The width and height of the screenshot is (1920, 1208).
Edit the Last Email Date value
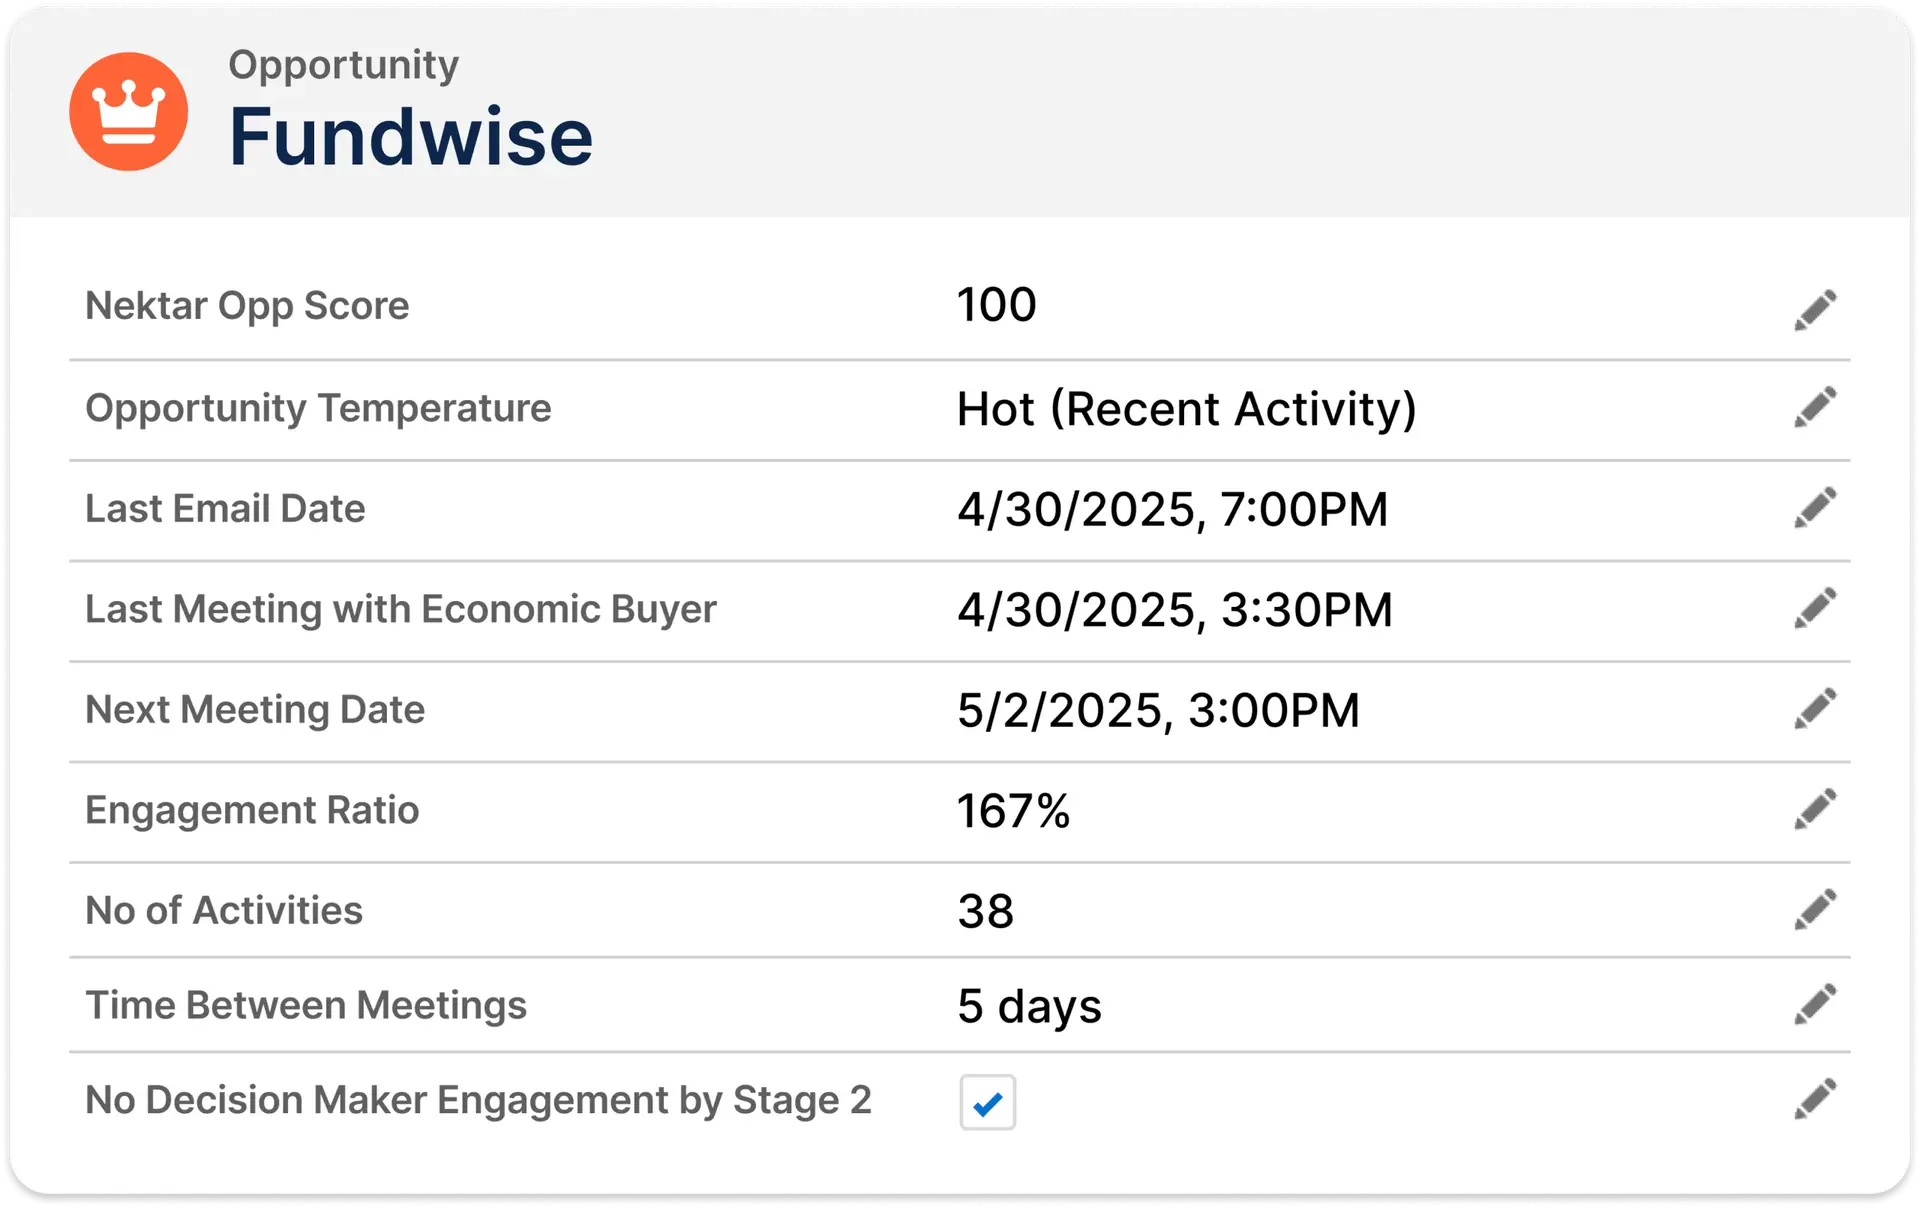pyautogui.click(x=1815, y=507)
